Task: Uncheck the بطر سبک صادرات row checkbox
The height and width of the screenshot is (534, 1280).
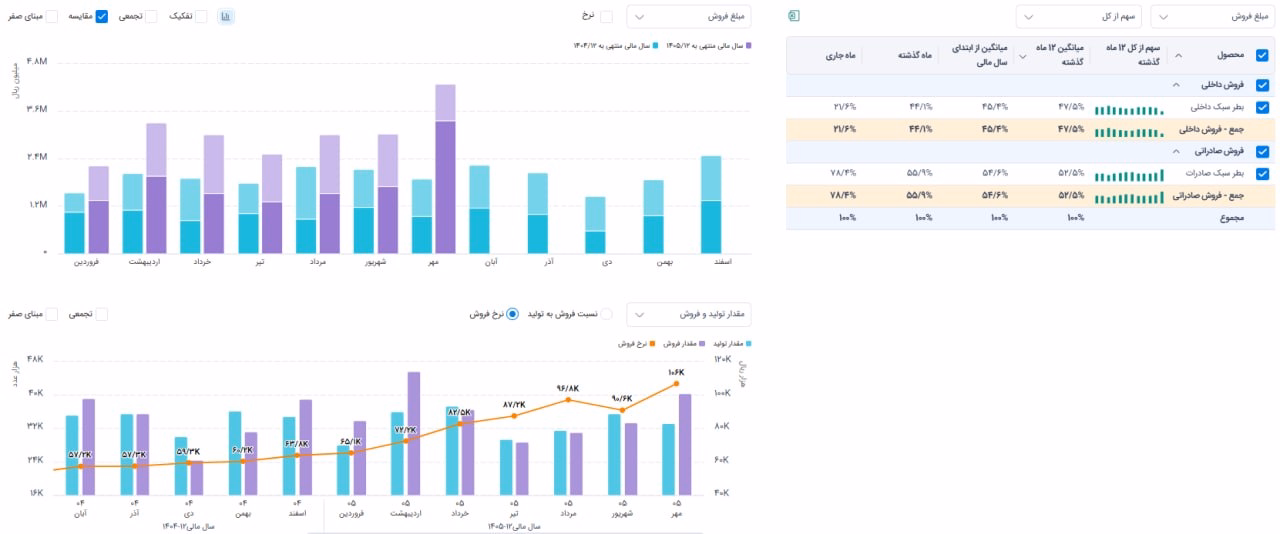Action: [1262, 173]
